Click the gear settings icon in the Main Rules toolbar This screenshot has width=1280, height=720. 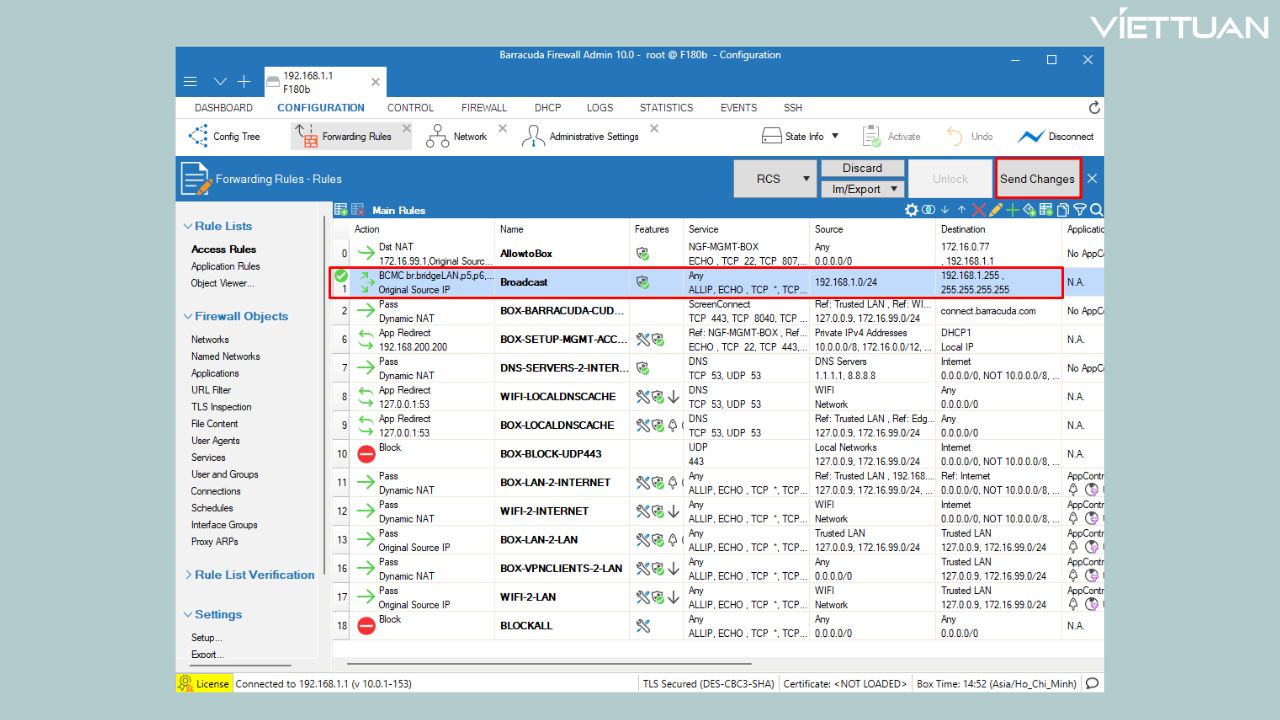point(911,210)
